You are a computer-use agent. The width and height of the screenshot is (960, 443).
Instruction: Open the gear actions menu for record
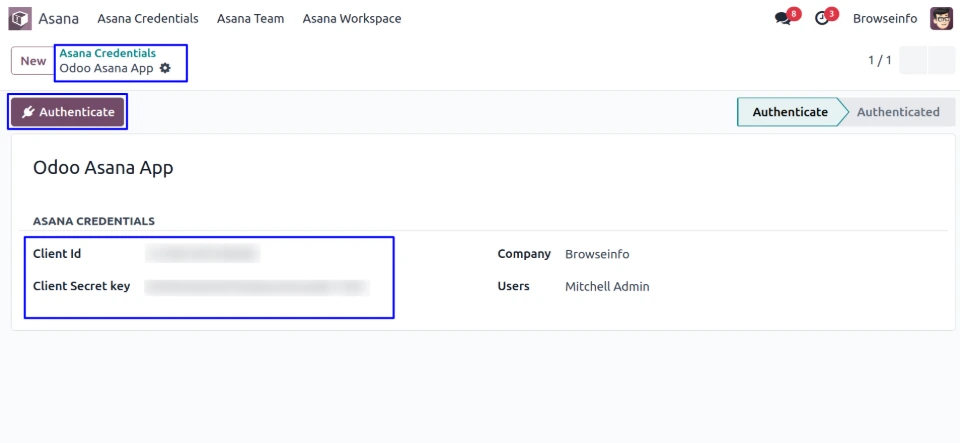click(x=166, y=68)
